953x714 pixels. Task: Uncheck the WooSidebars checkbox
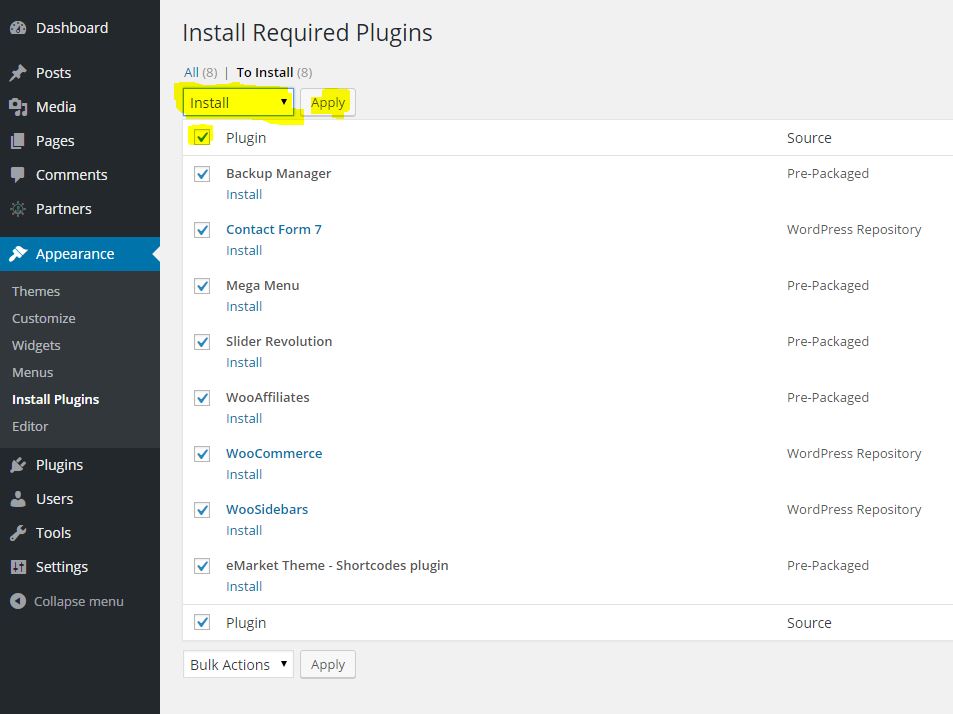(x=202, y=509)
